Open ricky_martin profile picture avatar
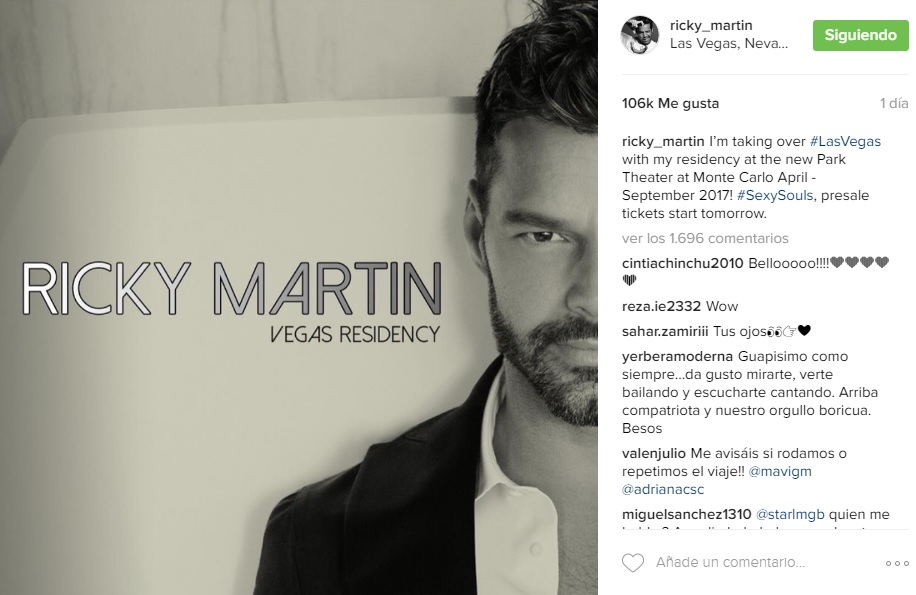Image resolution: width=916 pixels, height=595 pixels. pyautogui.click(x=640, y=35)
